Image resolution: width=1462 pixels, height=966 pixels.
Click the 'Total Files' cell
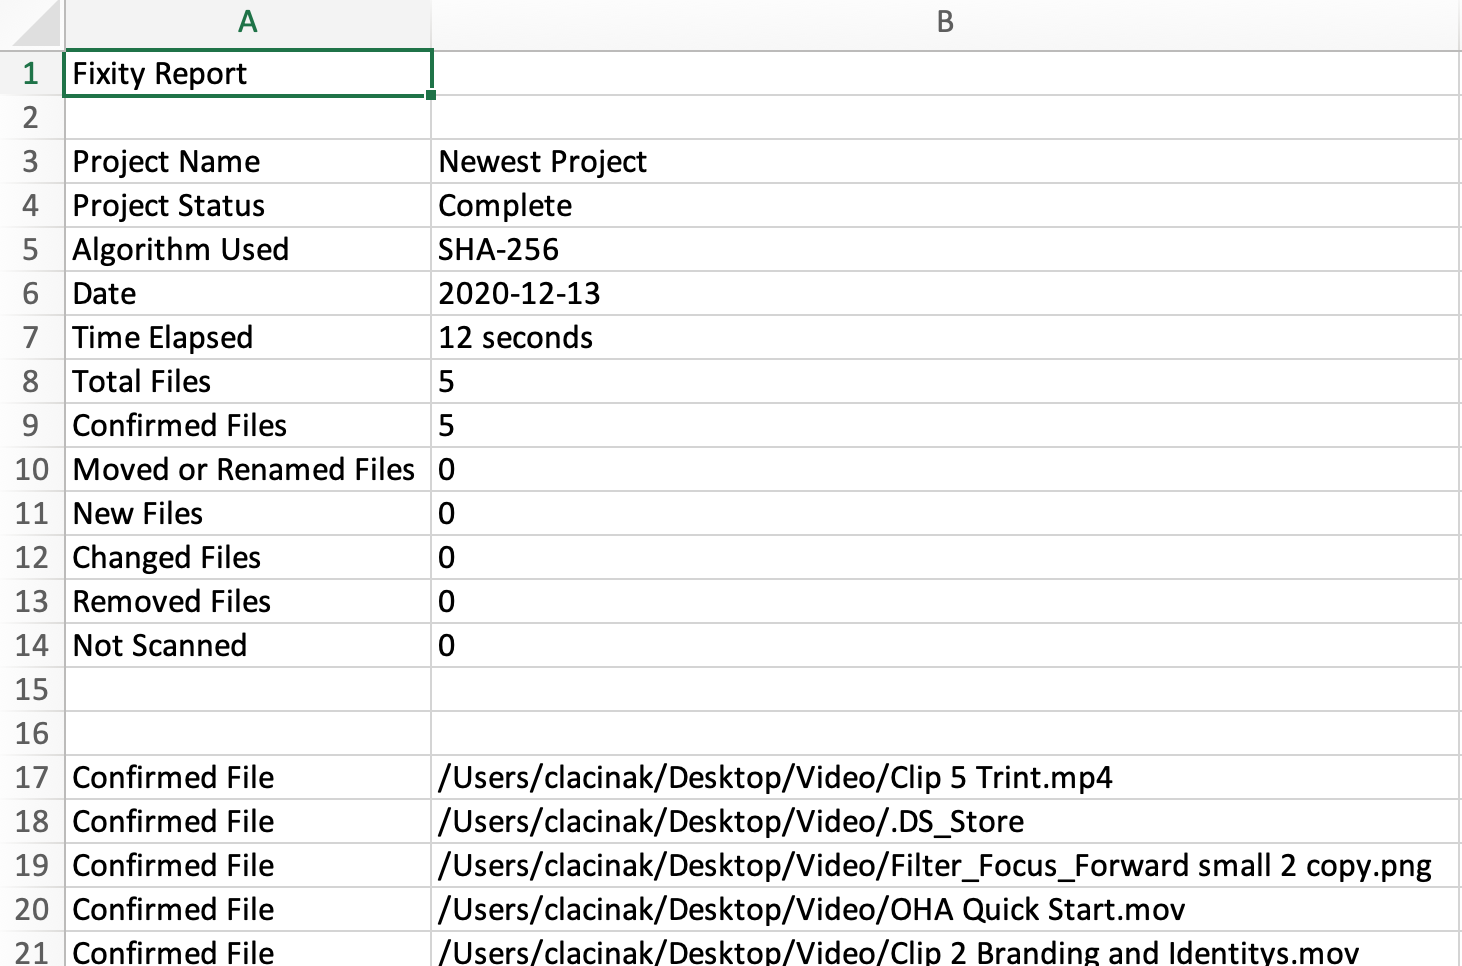pyautogui.click(x=248, y=381)
